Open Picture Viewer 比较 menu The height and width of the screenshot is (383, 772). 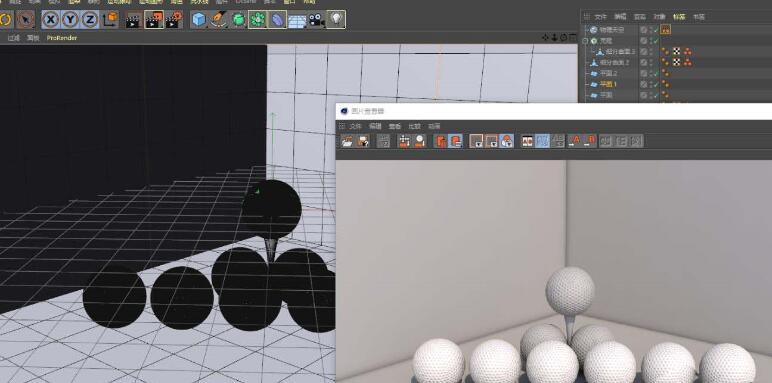pos(415,127)
